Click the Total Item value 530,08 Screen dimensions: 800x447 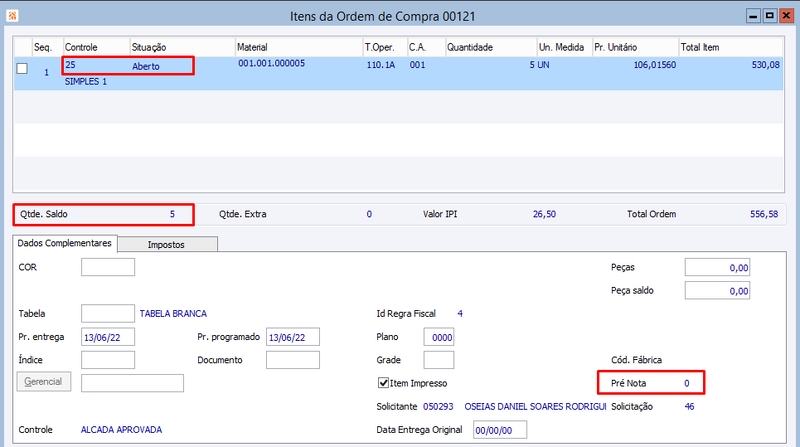(765, 65)
